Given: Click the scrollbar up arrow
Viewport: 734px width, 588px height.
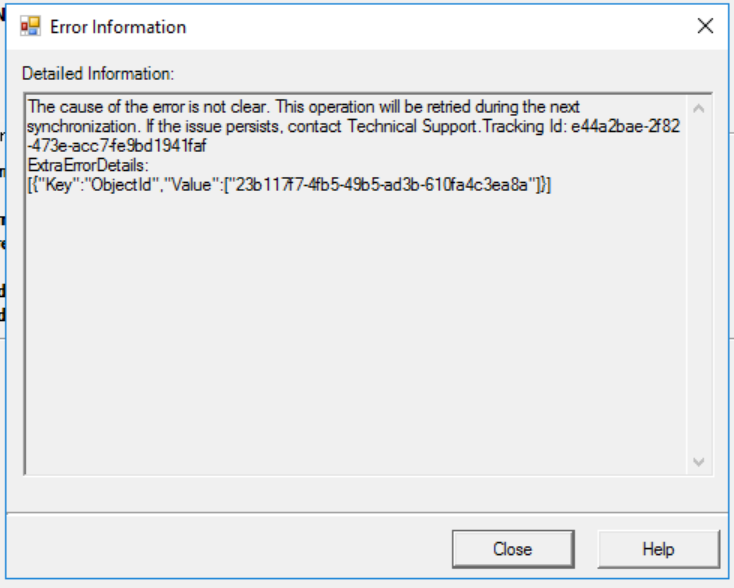Looking at the screenshot, I should tap(699, 108).
